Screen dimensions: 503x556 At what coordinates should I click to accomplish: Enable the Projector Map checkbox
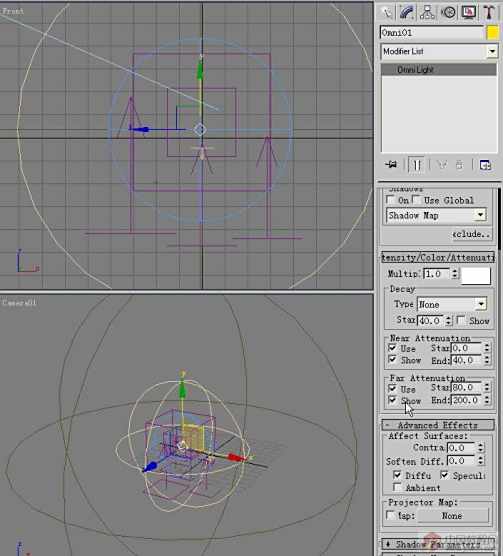tap(391, 515)
